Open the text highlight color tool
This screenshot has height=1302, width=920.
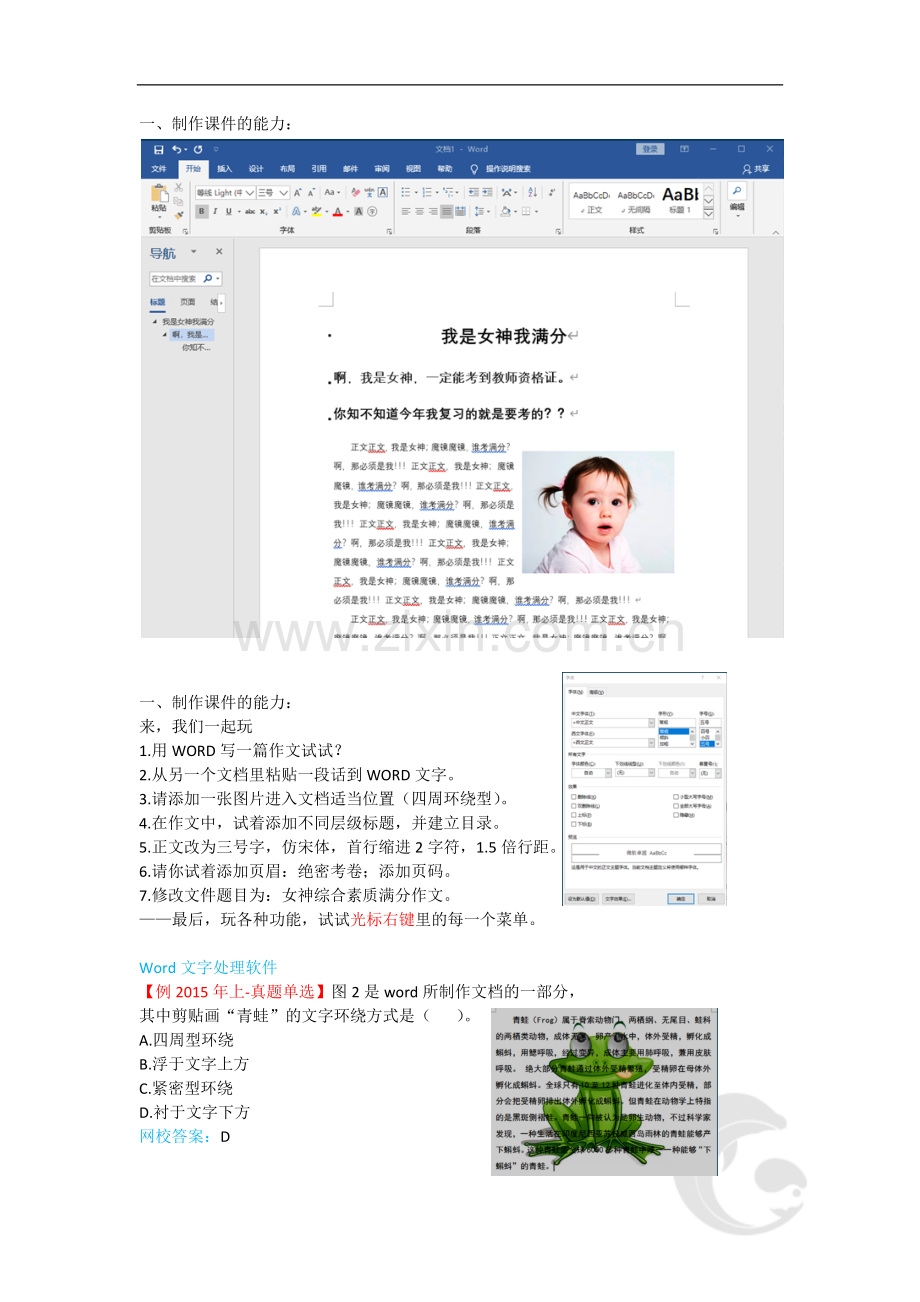tap(317, 211)
